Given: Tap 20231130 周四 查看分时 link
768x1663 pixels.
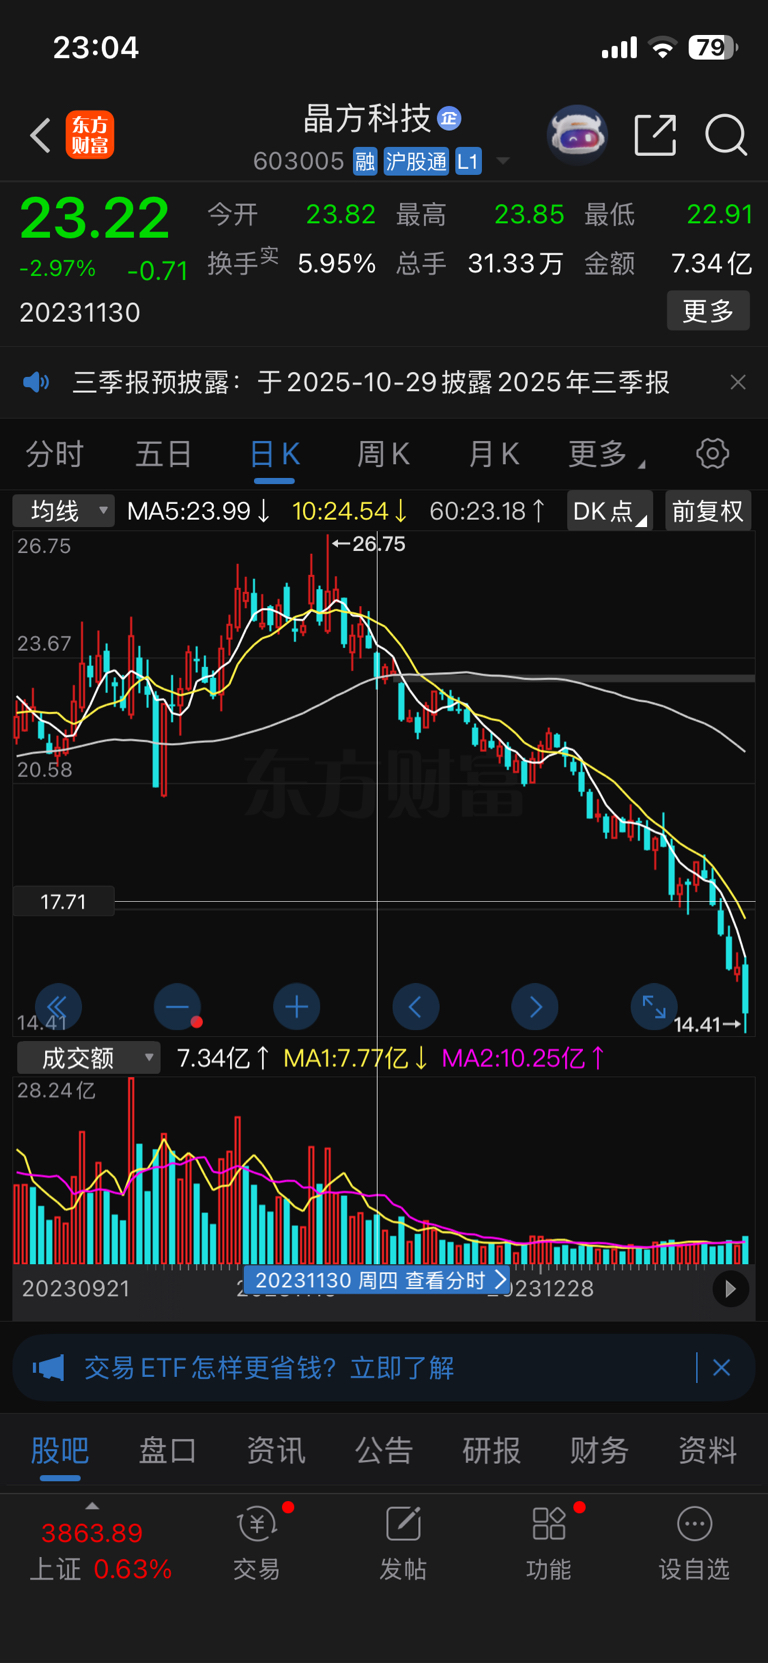Looking at the screenshot, I should pos(376,1280).
